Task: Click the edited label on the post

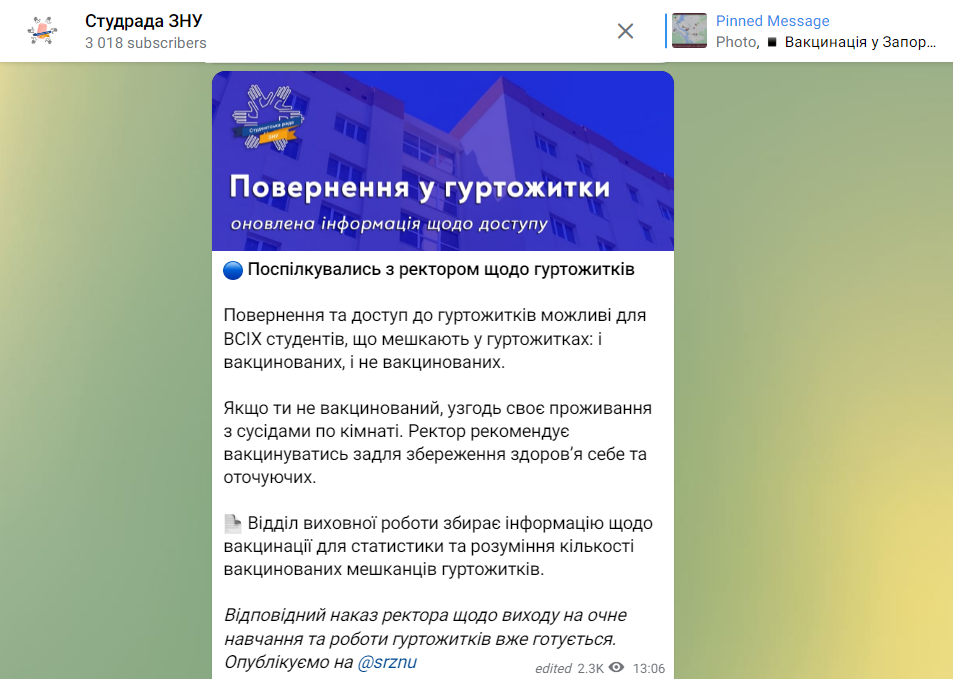Action: pyautogui.click(x=553, y=668)
